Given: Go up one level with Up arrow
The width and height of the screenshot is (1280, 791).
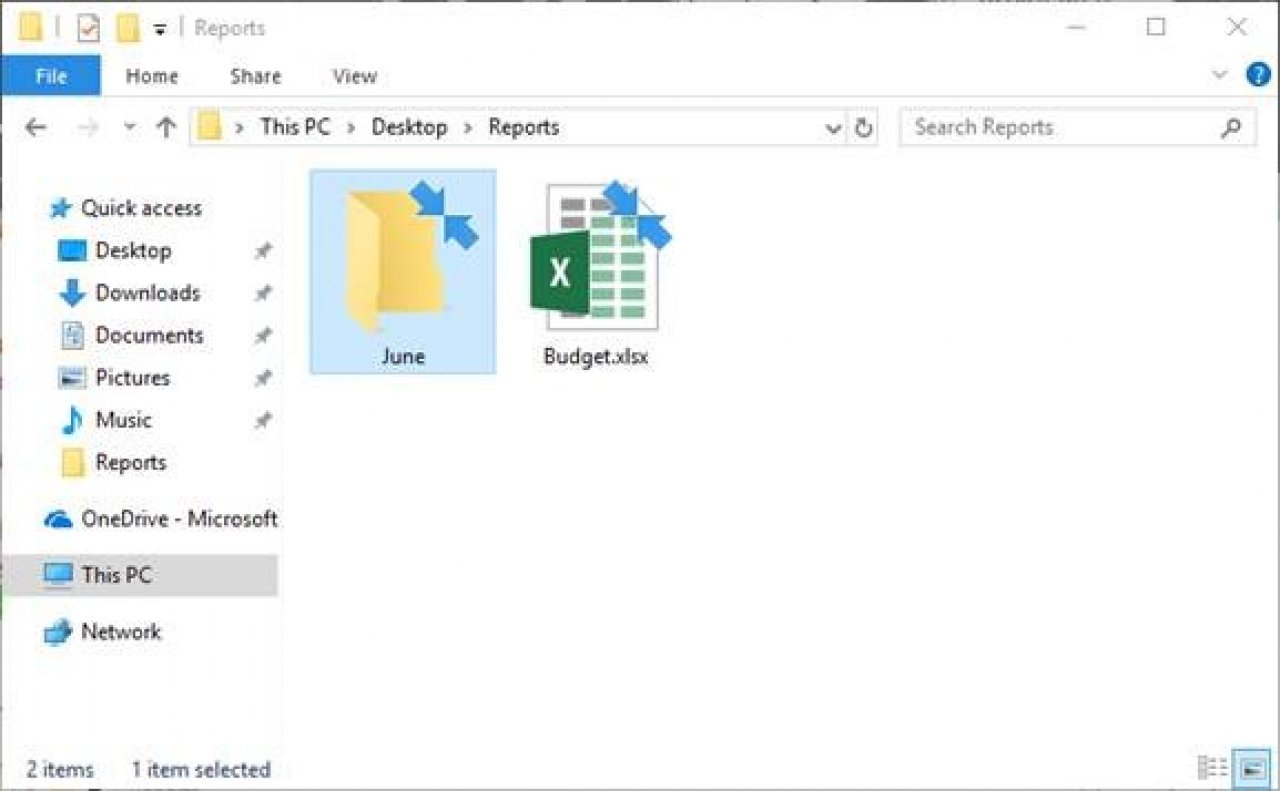Looking at the screenshot, I should pyautogui.click(x=166, y=128).
